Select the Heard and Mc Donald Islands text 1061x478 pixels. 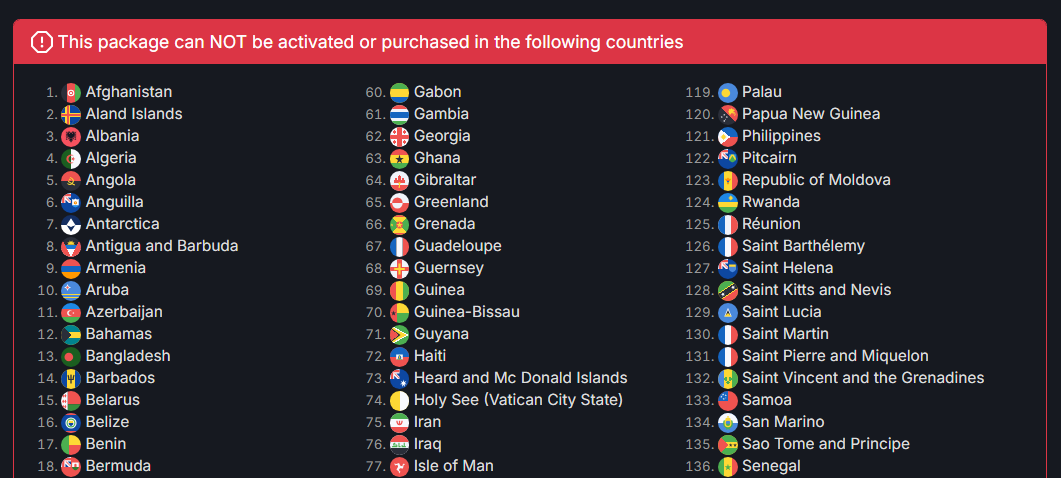tap(520, 378)
